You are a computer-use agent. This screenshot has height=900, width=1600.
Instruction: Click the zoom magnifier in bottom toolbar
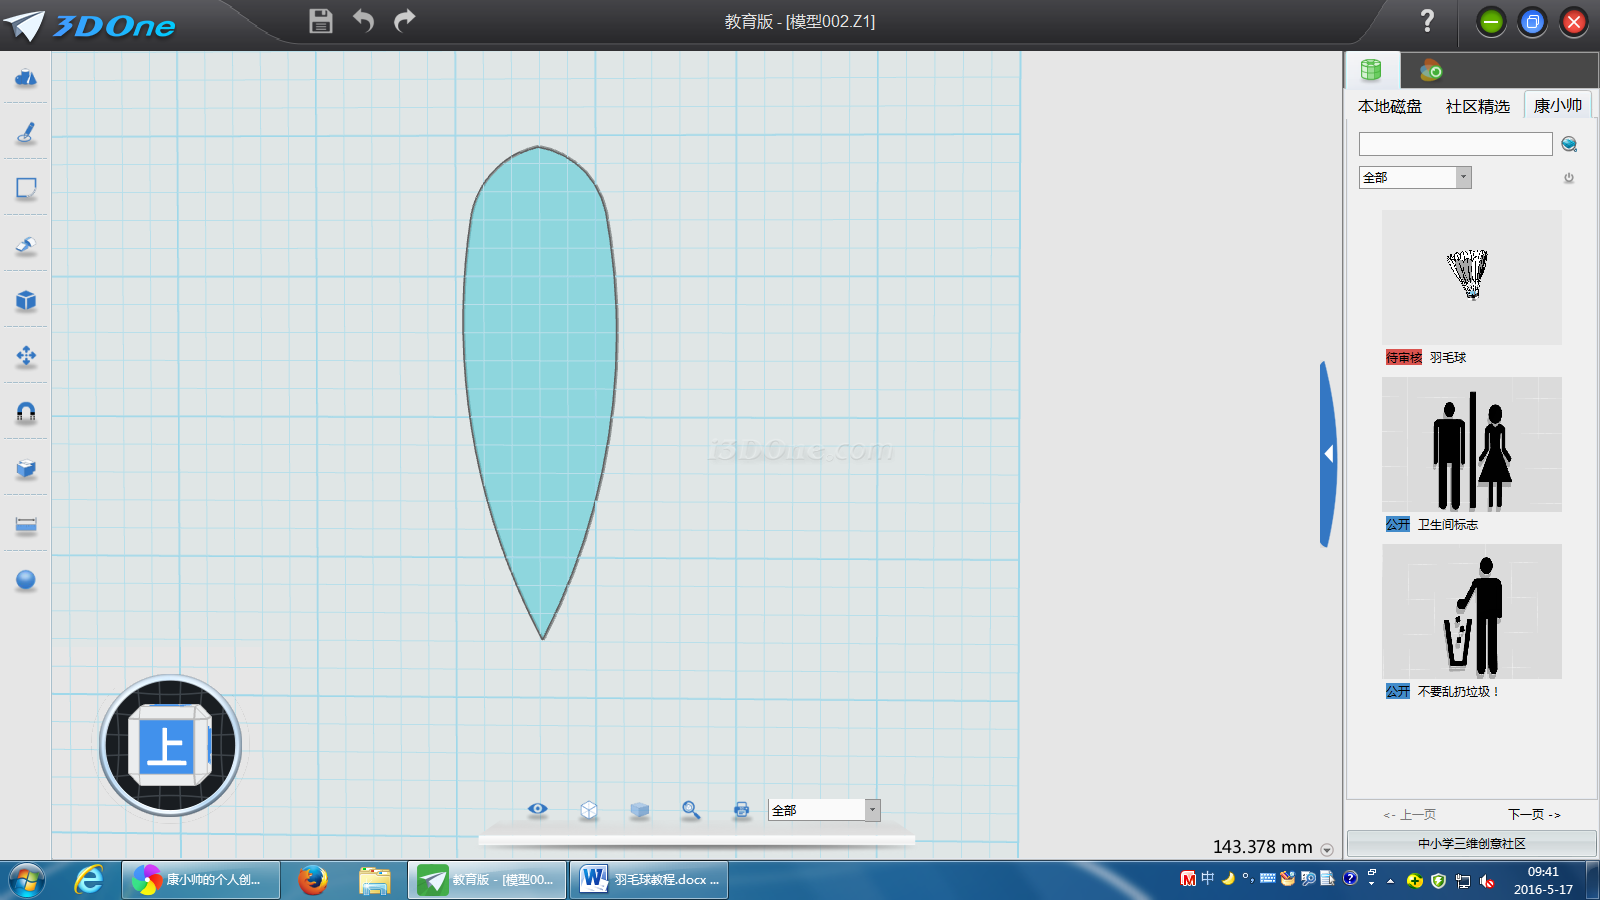click(690, 810)
